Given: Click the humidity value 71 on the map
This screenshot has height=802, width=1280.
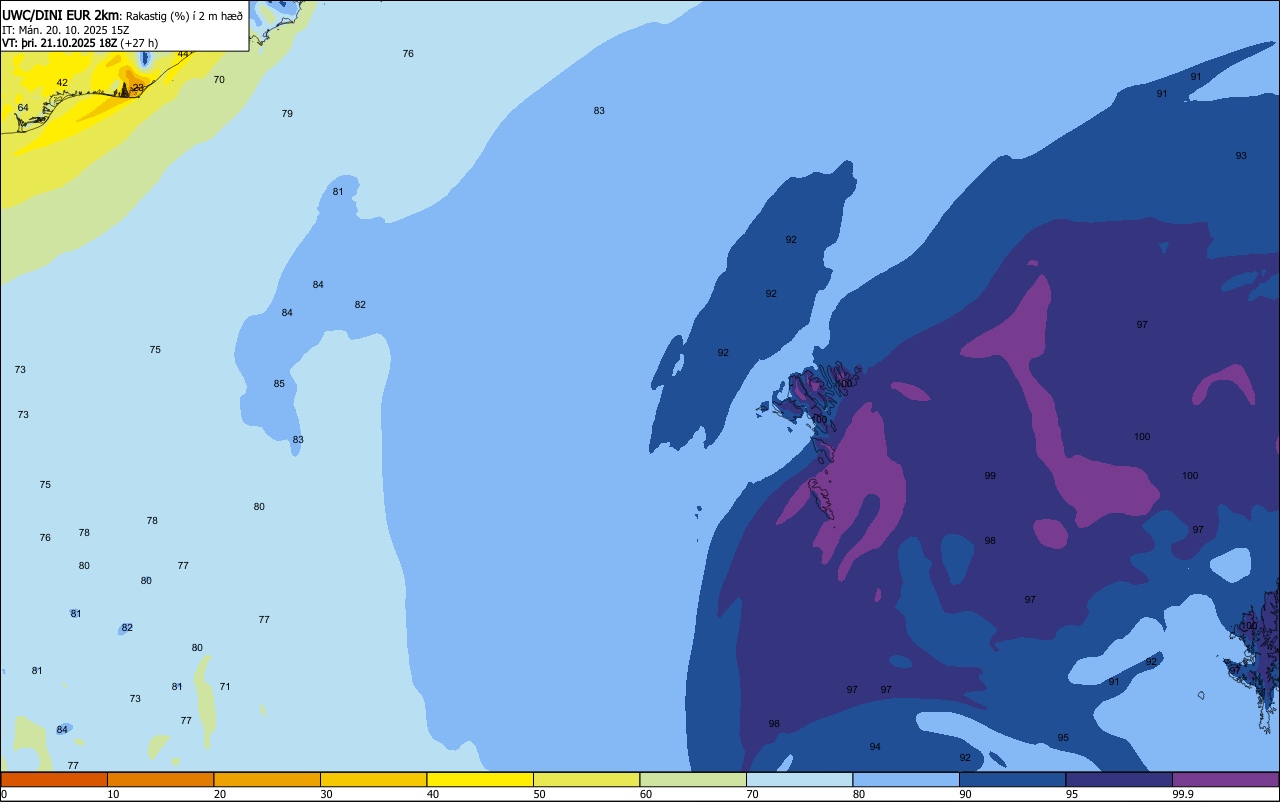Looking at the screenshot, I should 225,687.
